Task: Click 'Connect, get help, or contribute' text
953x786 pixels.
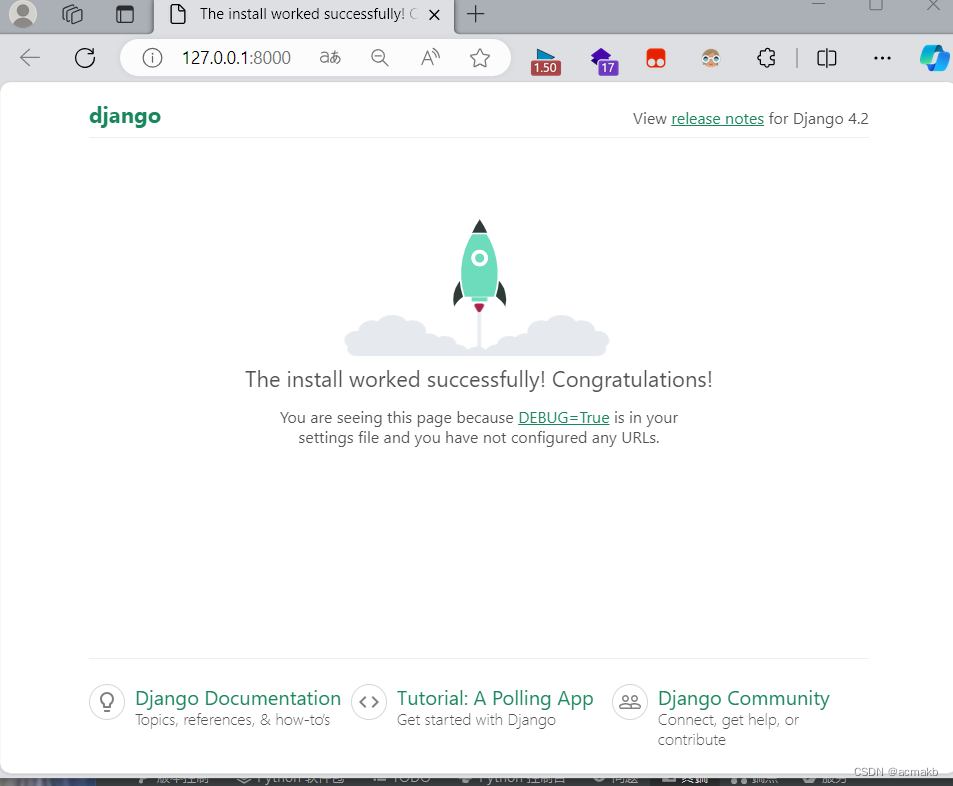Action: click(x=728, y=729)
